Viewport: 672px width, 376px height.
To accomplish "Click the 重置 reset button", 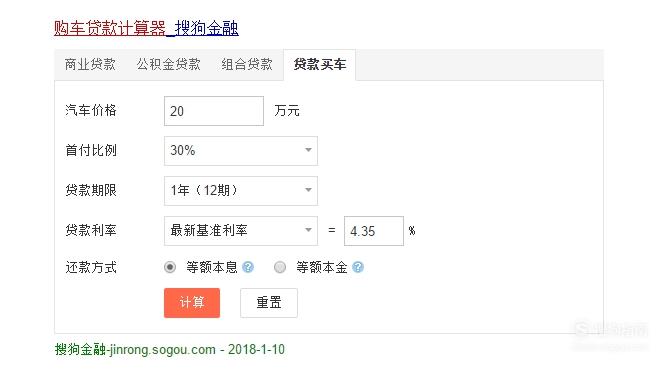I will (x=269, y=303).
